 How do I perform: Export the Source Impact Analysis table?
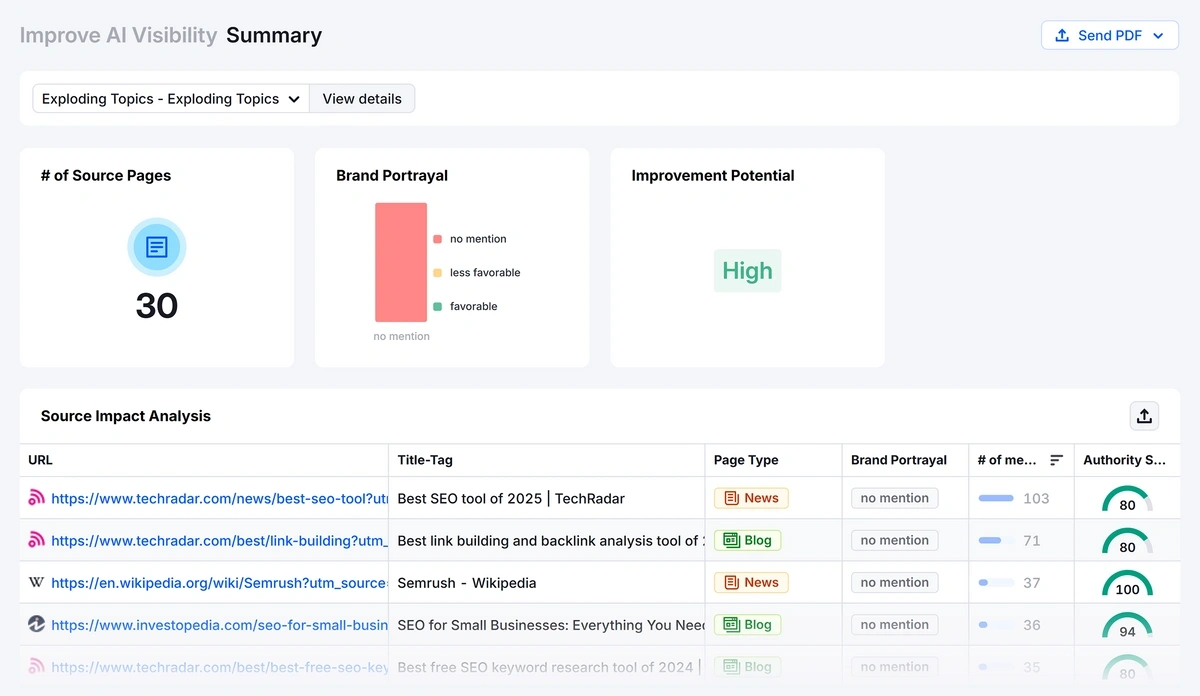point(1144,416)
